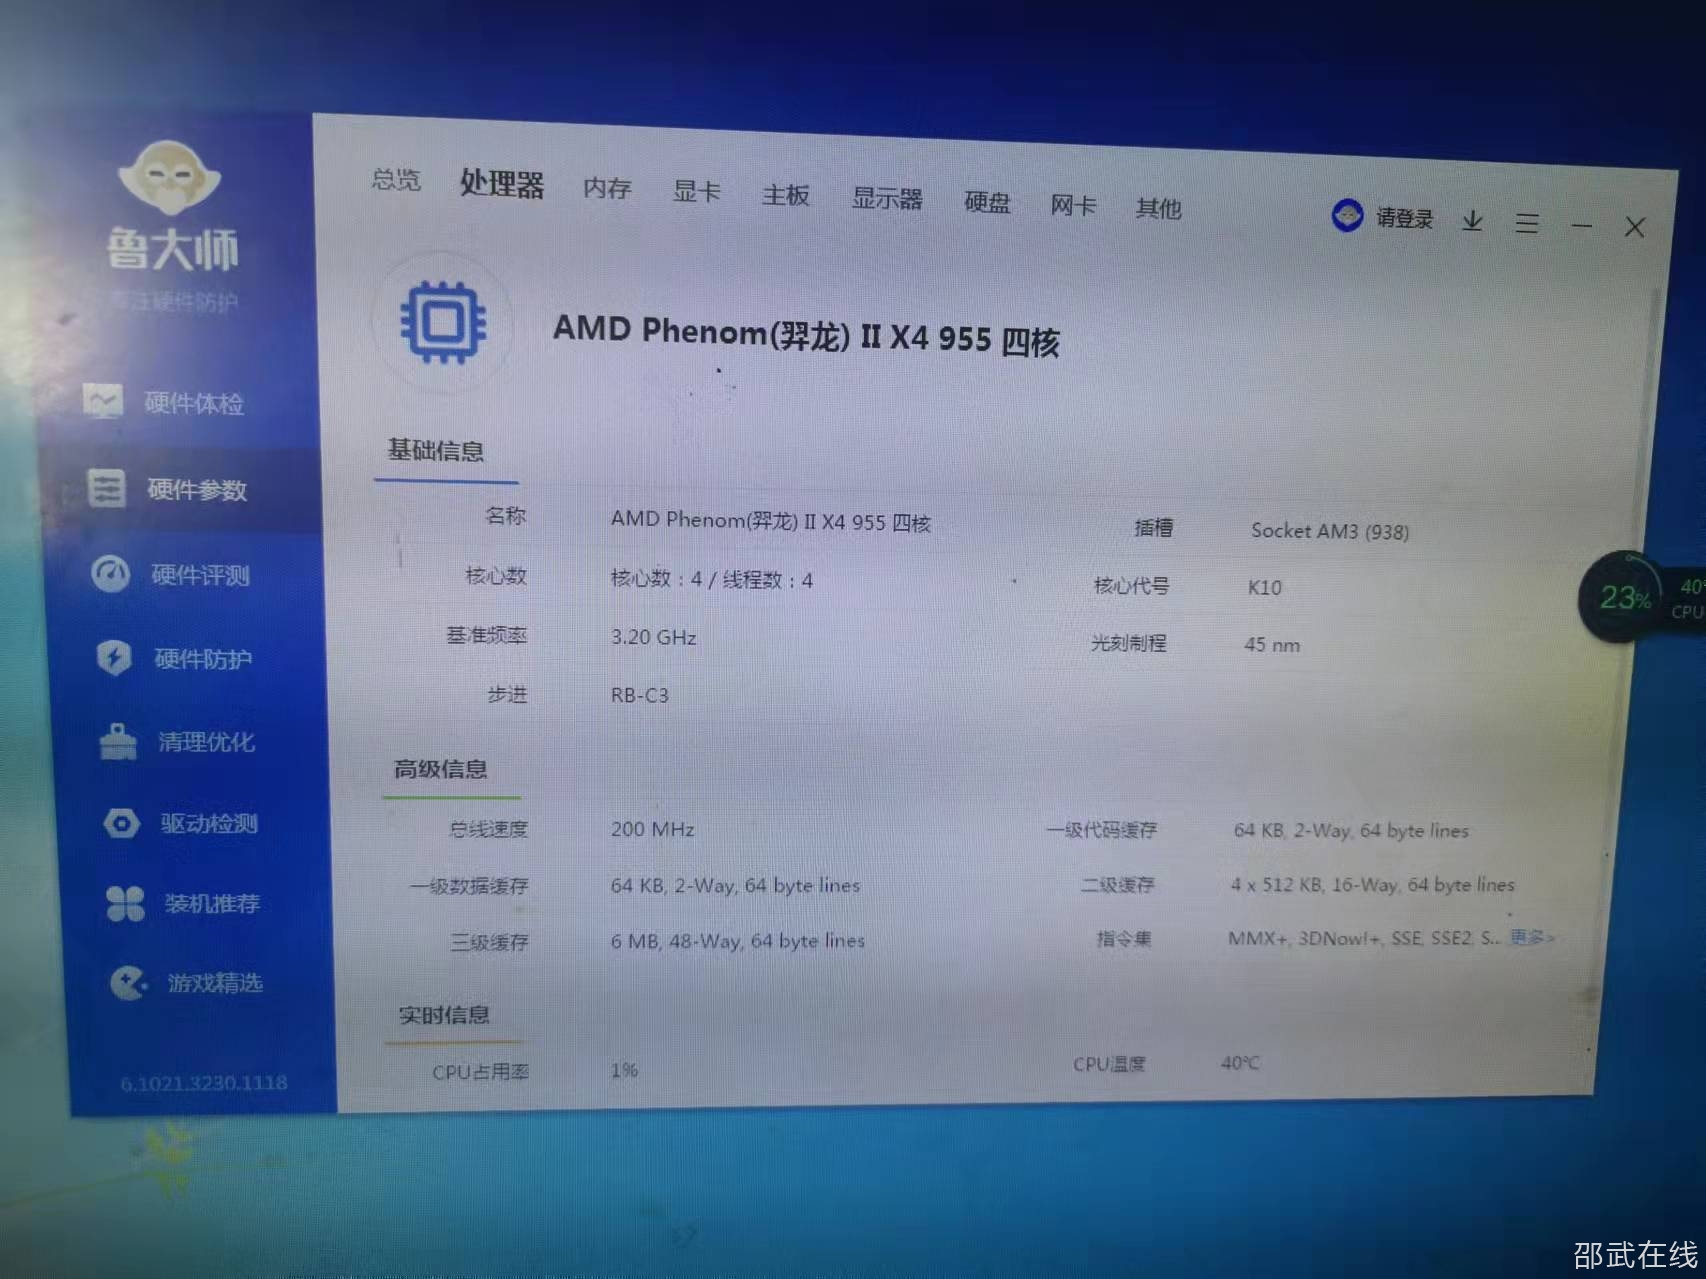Open the hamburger main menu
Image resolution: width=1706 pixels, height=1279 pixels.
coord(1526,223)
